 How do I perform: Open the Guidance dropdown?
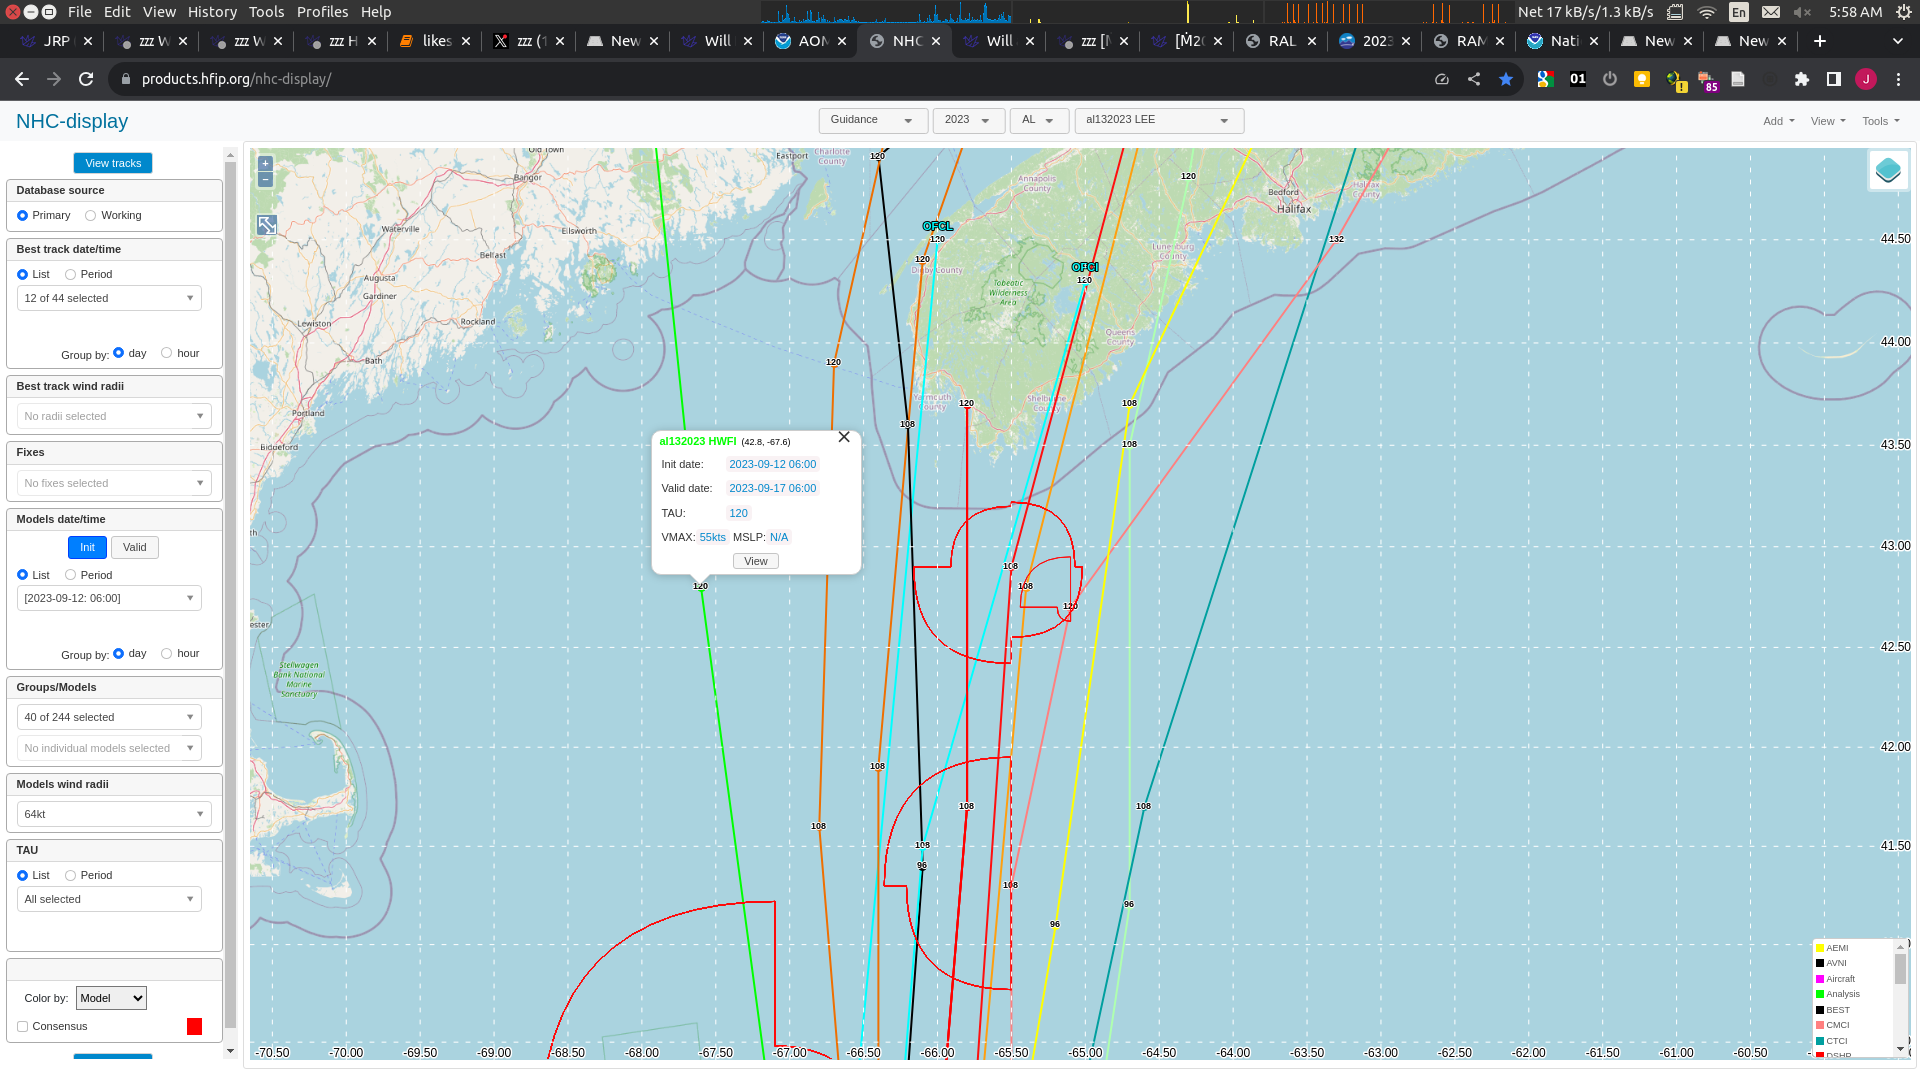click(873, 120)
